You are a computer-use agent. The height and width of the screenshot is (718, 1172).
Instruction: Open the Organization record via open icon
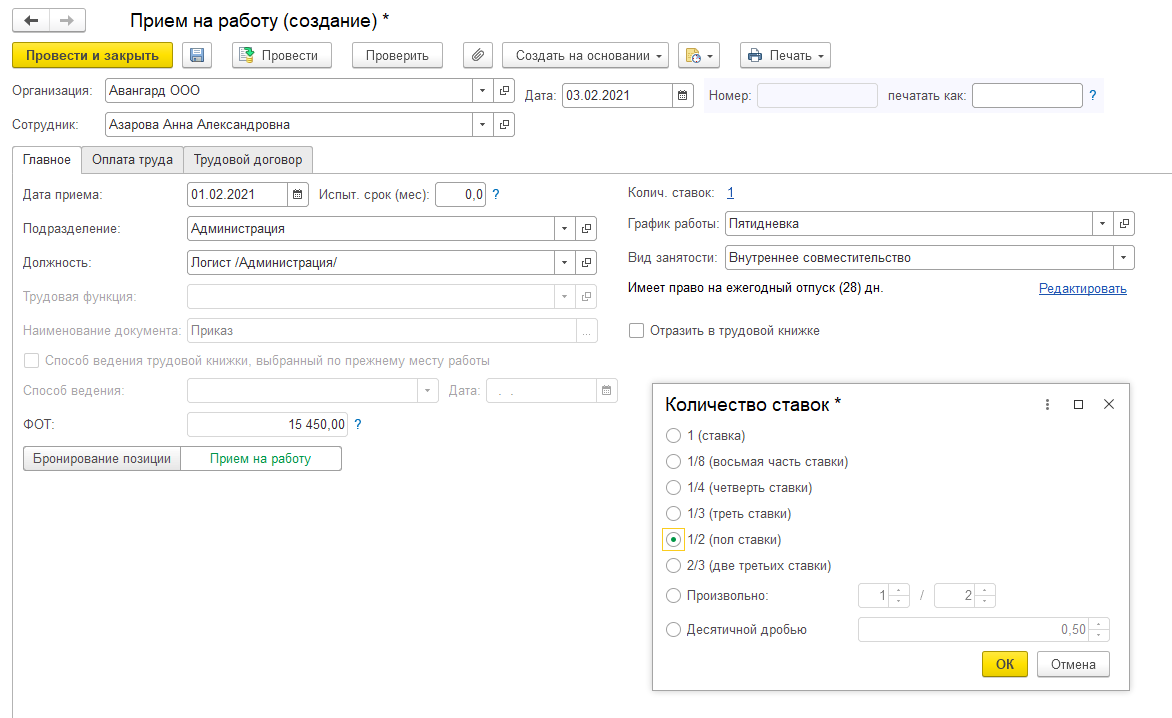click(505, 91)
